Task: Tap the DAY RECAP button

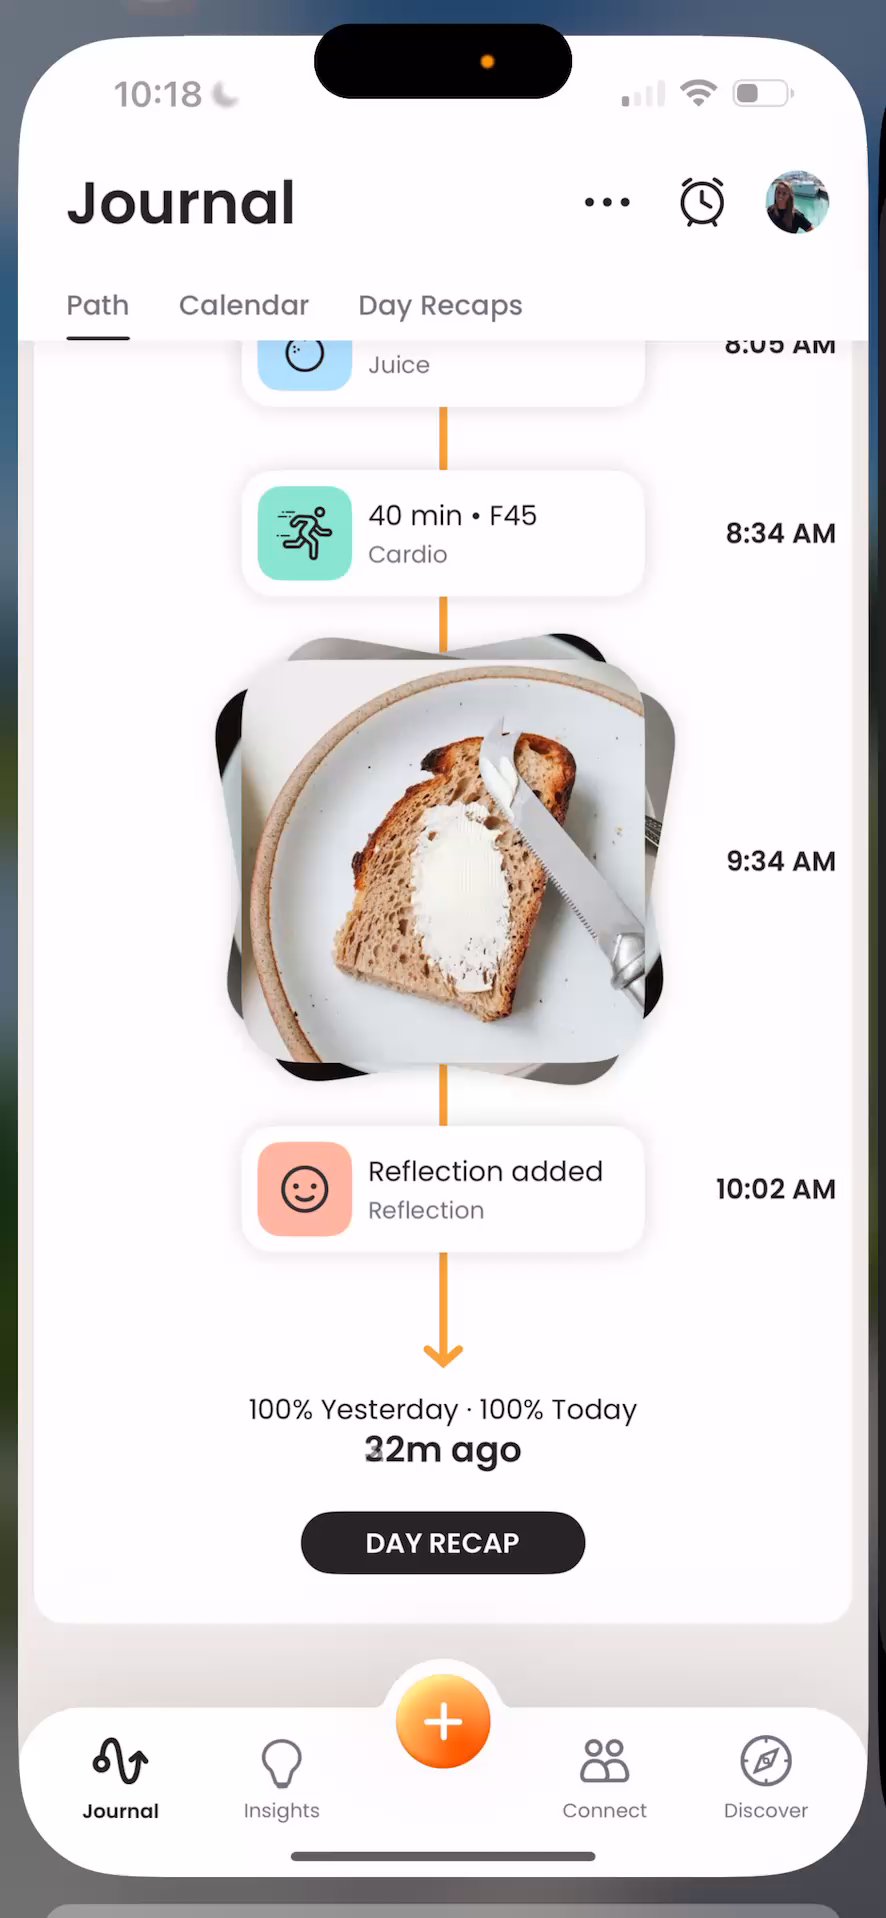Action: click(x=443, y=1542)
